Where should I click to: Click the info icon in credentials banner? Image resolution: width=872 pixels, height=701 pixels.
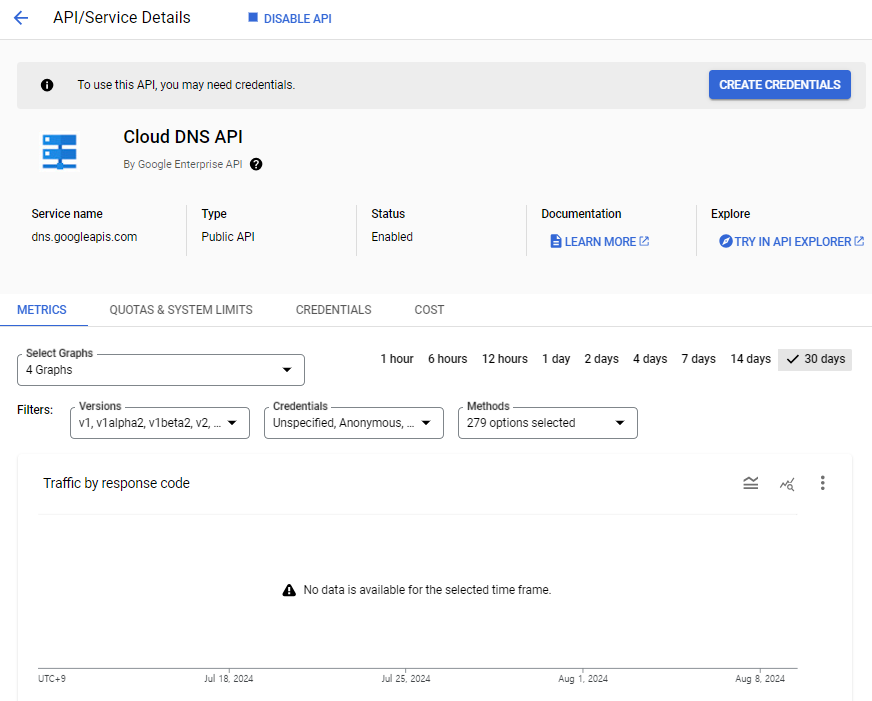pos(47,85)
